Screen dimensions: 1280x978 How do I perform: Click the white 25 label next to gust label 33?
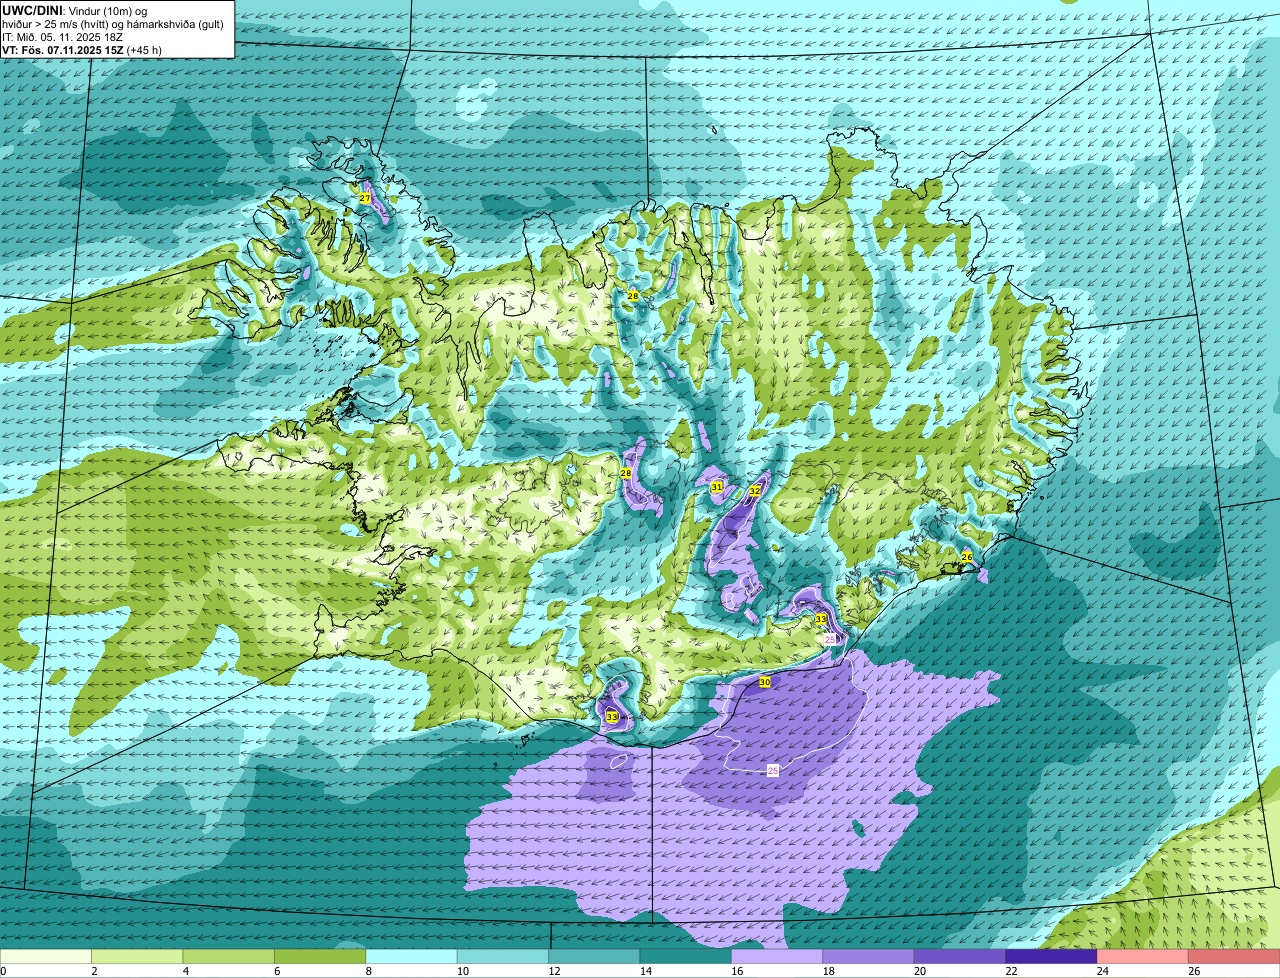pyautogui.click(x=830, y=638)
